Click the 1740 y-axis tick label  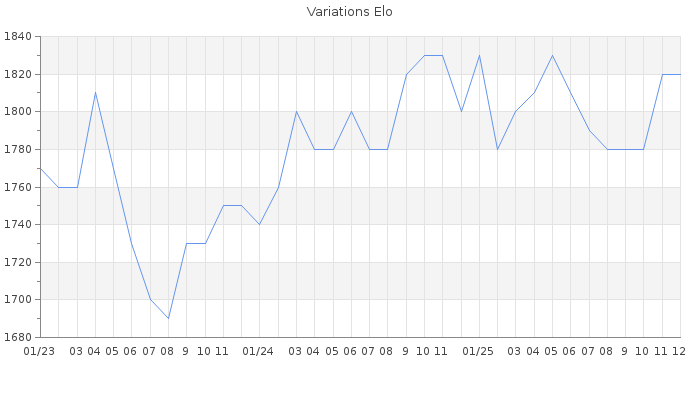pyautogui.click(x=18, y=225)
